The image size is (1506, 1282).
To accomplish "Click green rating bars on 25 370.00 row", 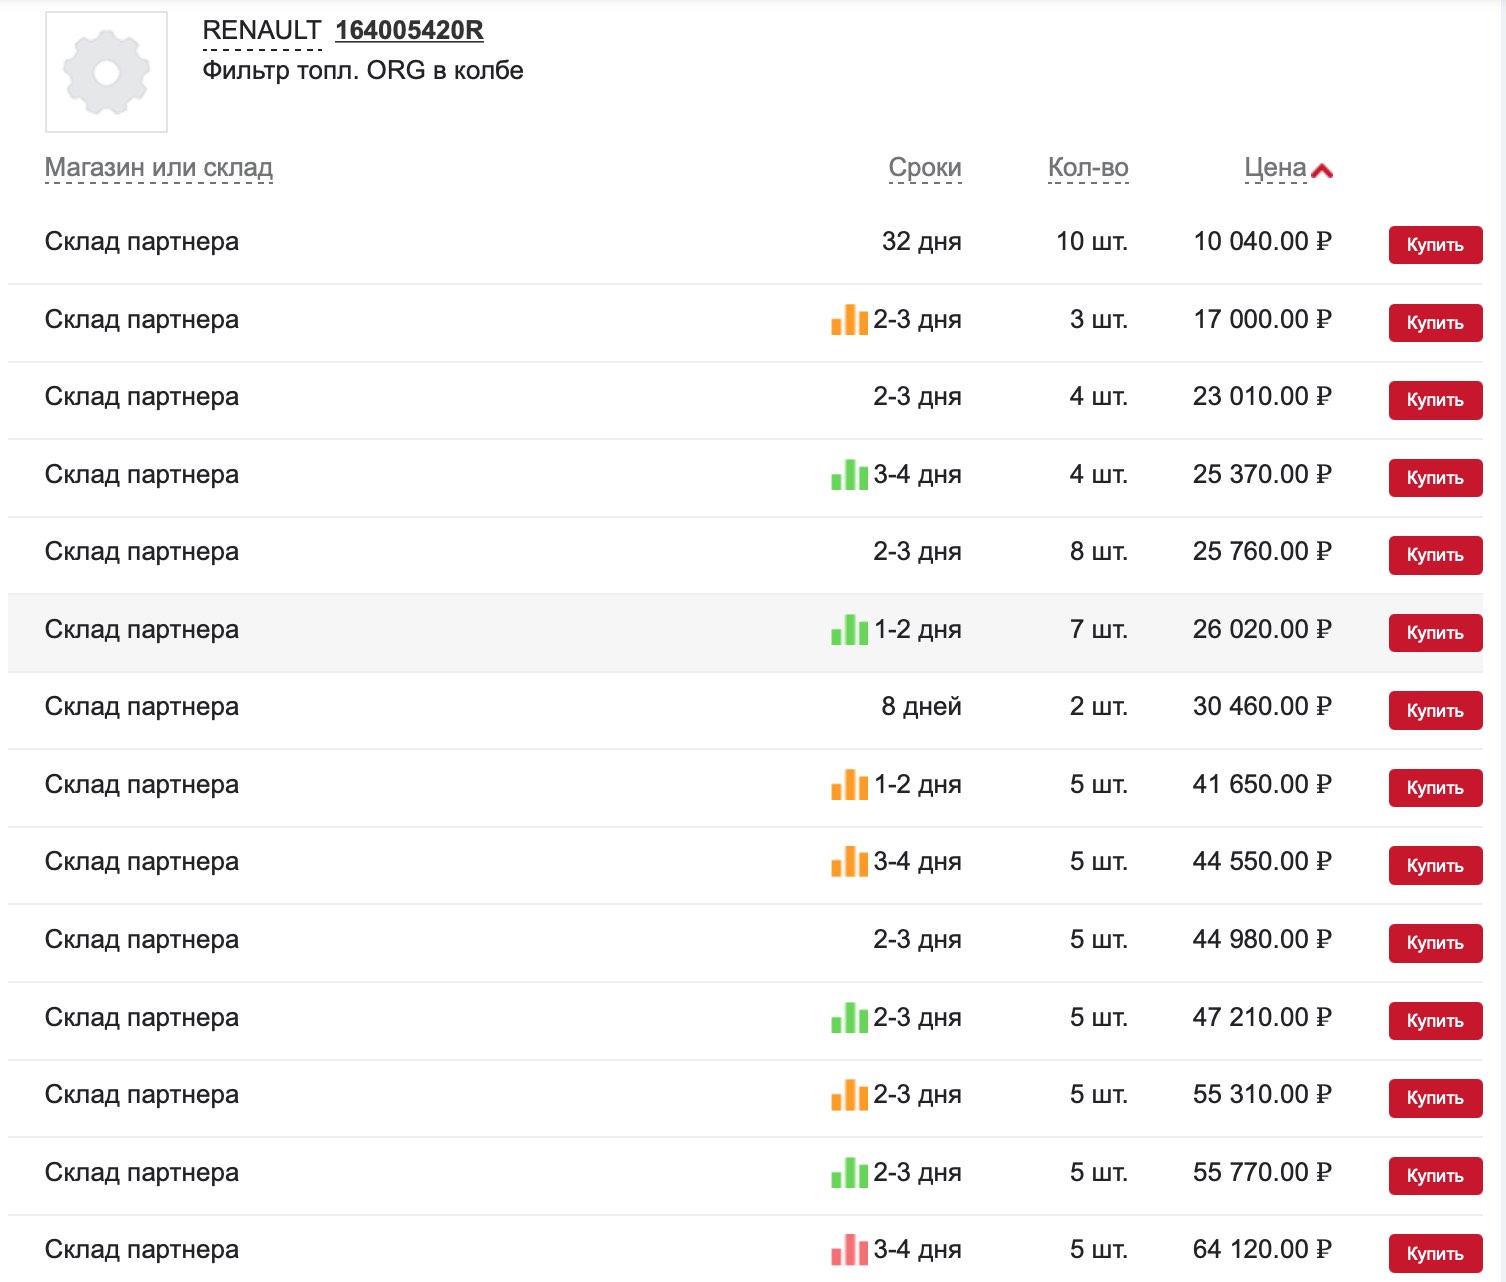I will (849, 475).
